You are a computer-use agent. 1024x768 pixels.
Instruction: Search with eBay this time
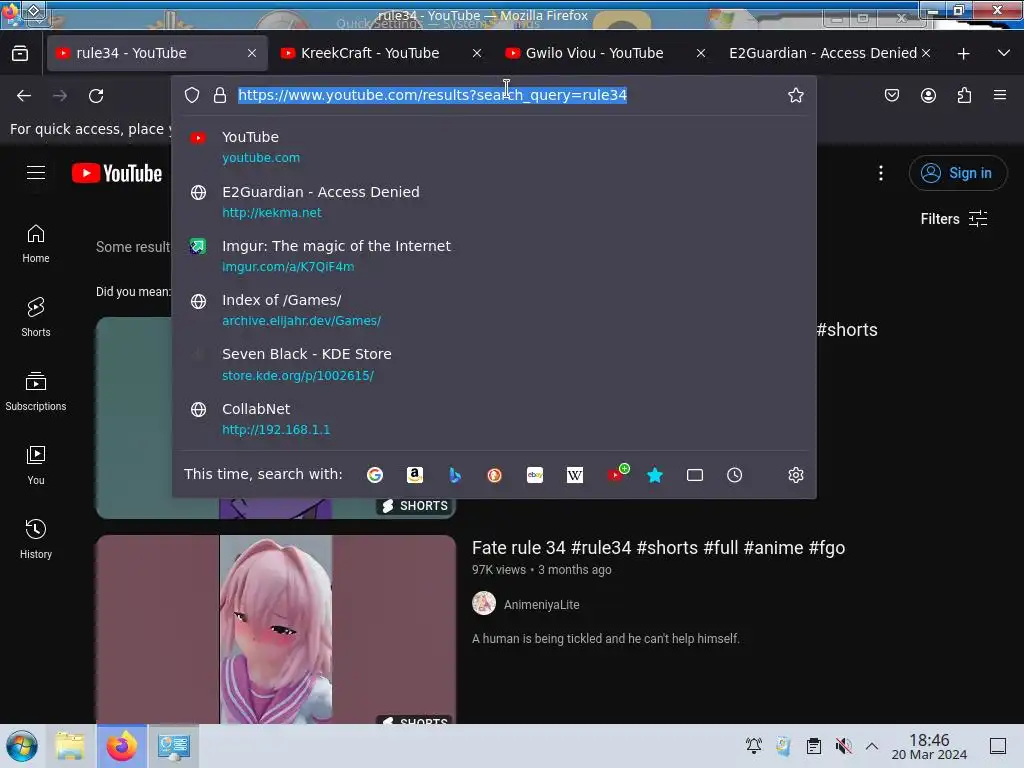(535, 475)
